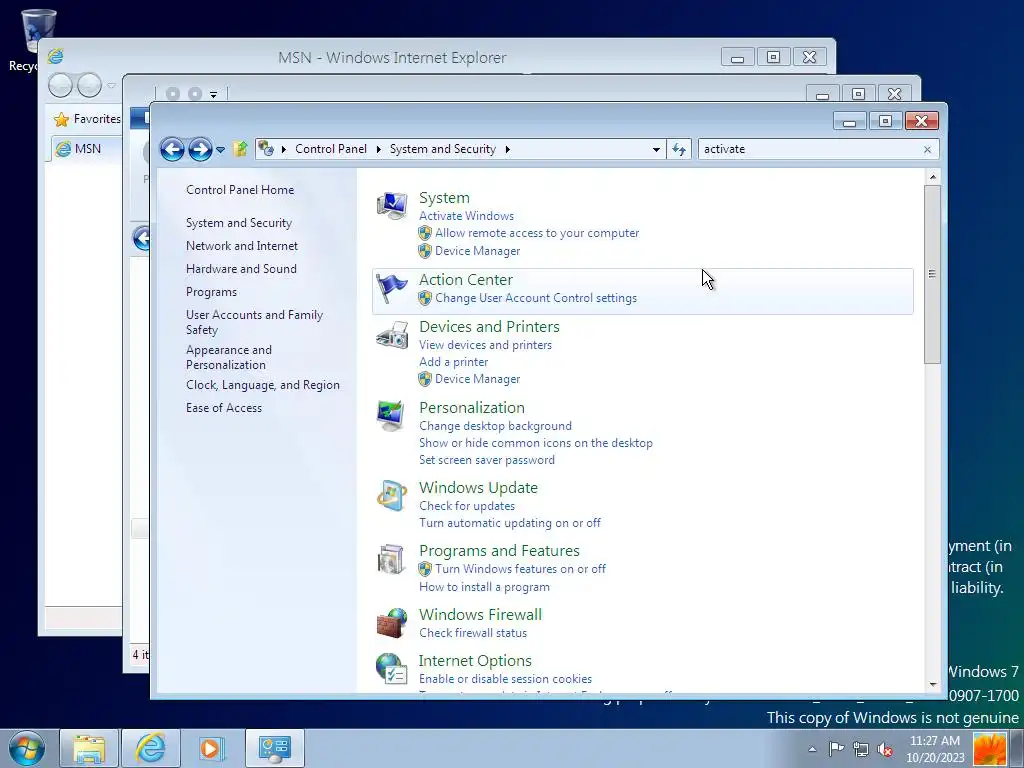Click the Personalization monitor icon

point(391,416)
